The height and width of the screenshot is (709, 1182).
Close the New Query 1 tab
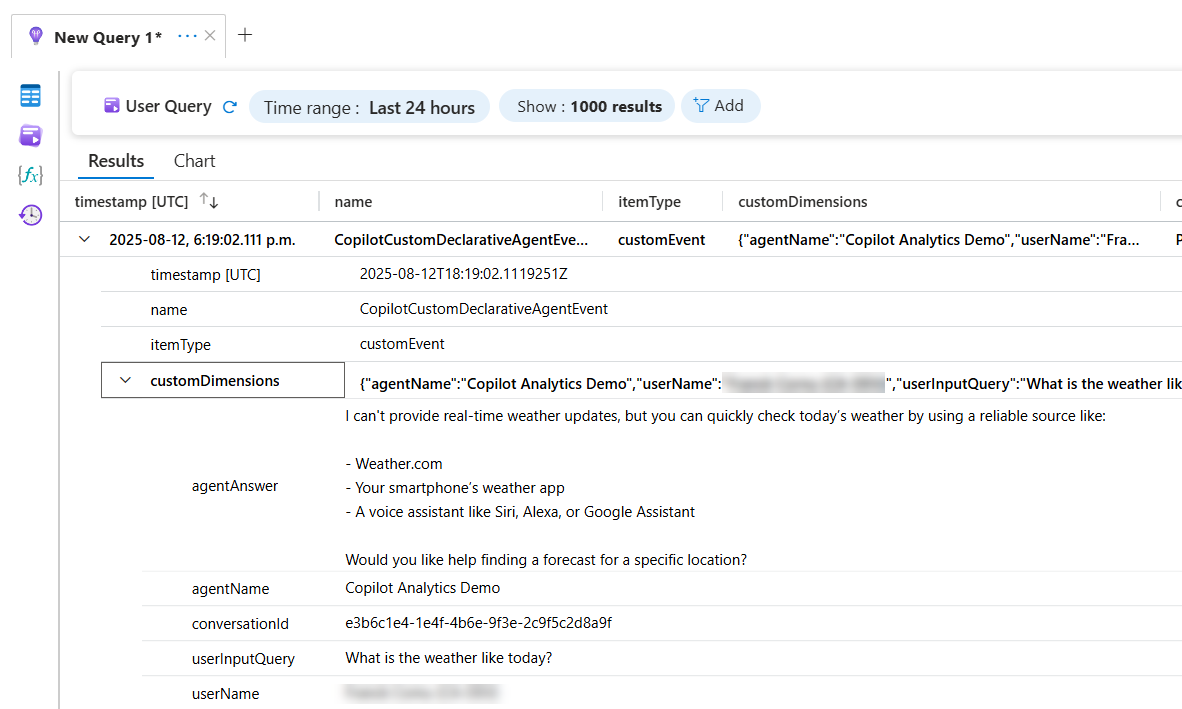[x=210, y=35]
